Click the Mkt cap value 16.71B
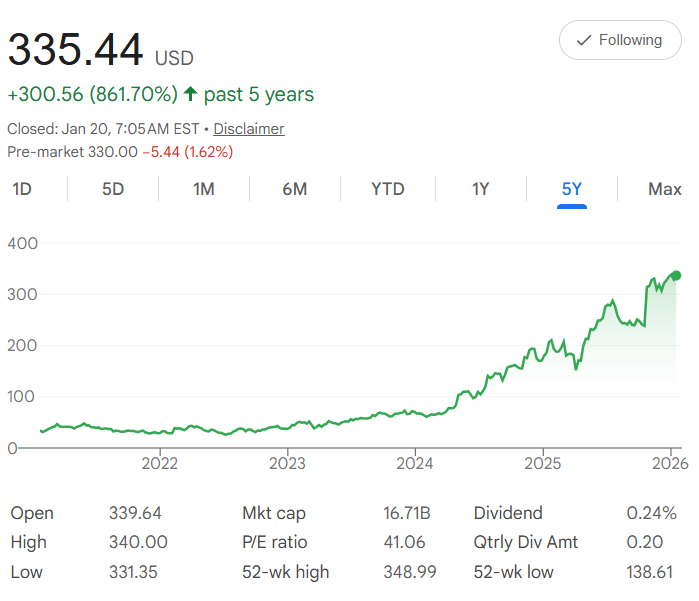 pyautogui.click(x=406, y=513)
